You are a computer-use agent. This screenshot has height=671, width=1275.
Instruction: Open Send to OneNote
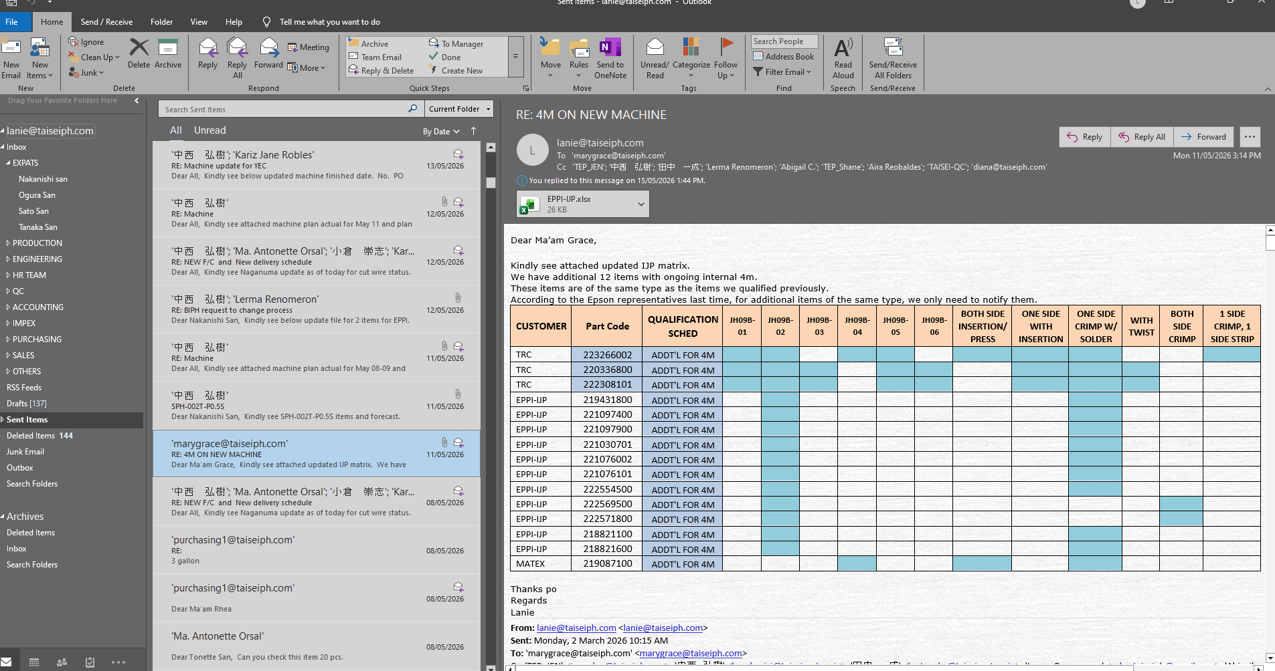[610, 58]
